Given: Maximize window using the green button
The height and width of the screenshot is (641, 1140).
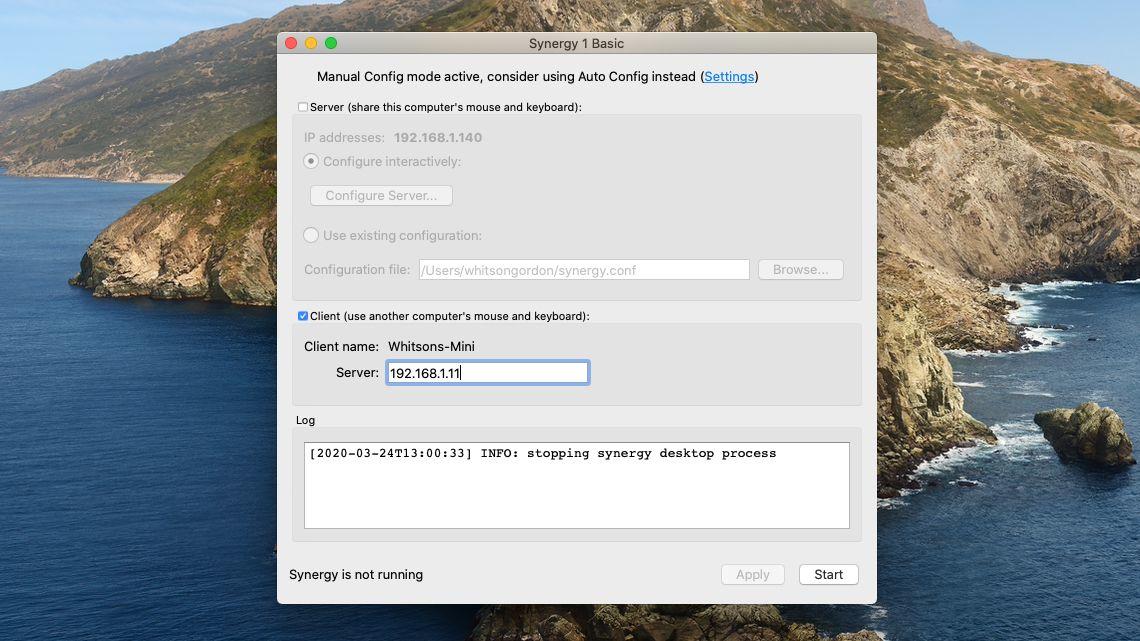Looking at the screenshot, I should point(331,43).
